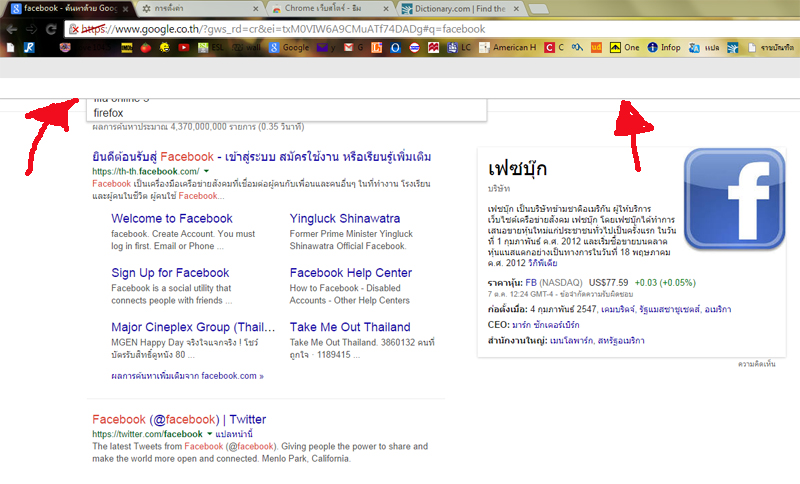This screenshot has width=800, height=484.
Task: Expand dropdown arrow next to twitter.com/facebook URL
Action: [209, 434]
